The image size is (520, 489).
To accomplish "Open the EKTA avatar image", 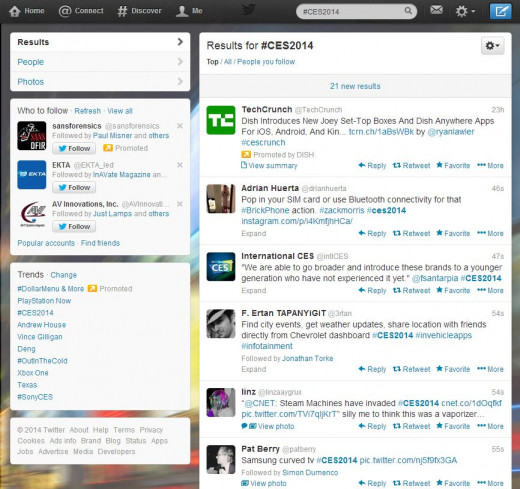I will 32,175.
